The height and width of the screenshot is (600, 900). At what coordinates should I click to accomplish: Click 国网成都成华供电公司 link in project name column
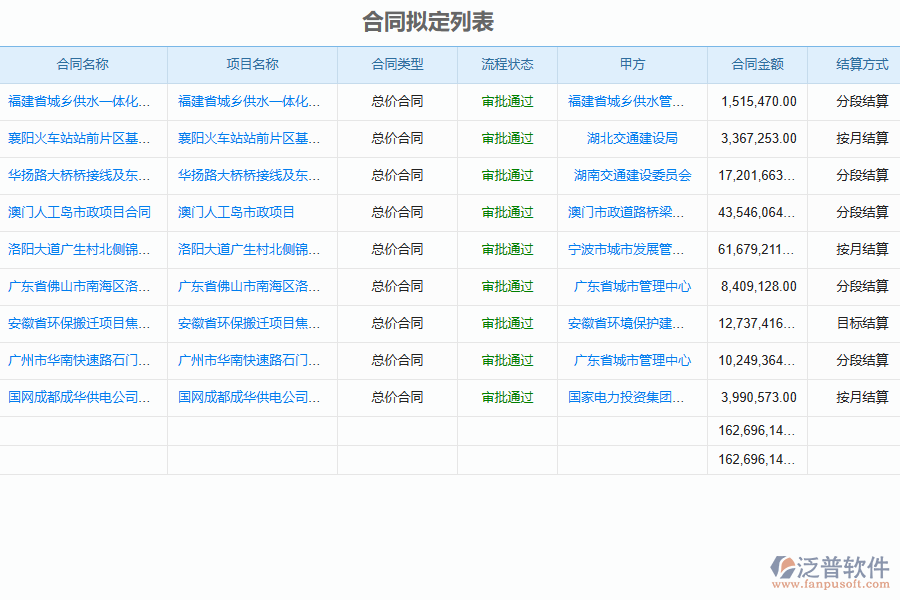[x=250, y=397]
